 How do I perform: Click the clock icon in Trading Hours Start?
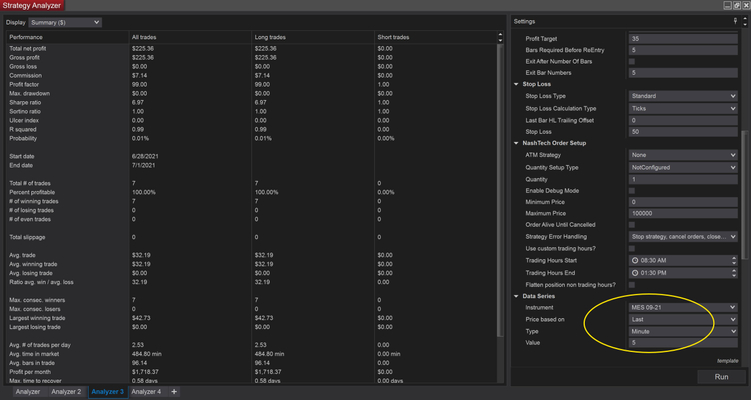635,260
